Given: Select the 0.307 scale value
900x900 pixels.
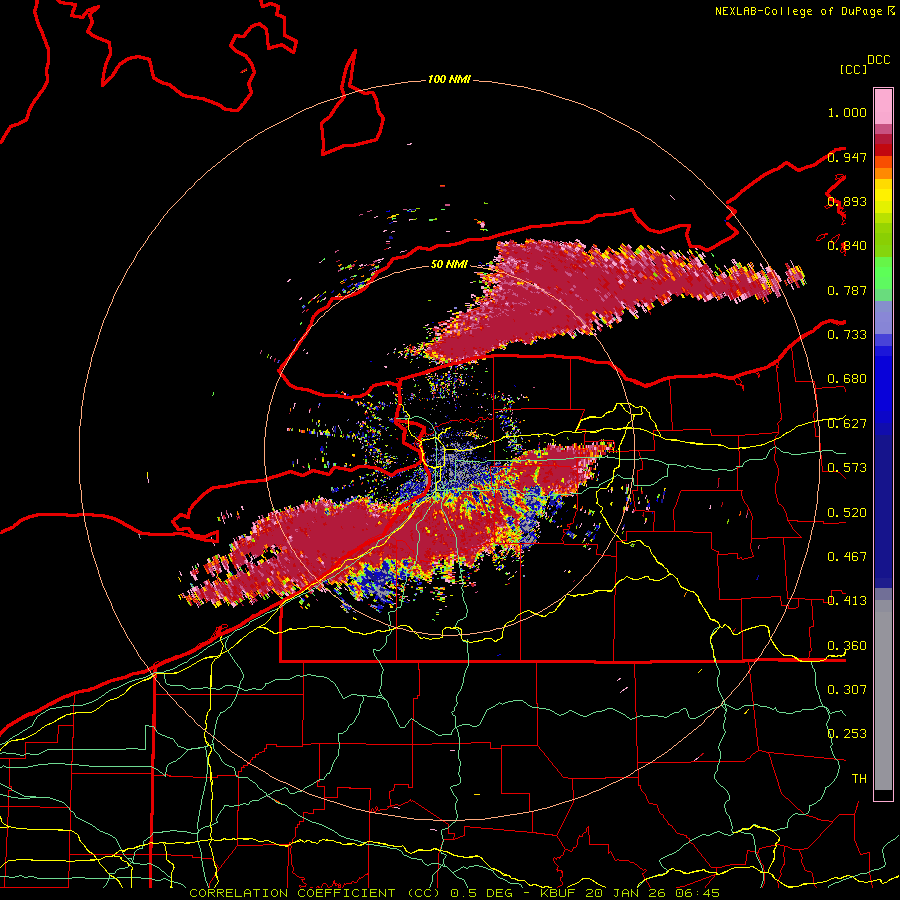Looking at the screenshot, I should click(847, 689).
